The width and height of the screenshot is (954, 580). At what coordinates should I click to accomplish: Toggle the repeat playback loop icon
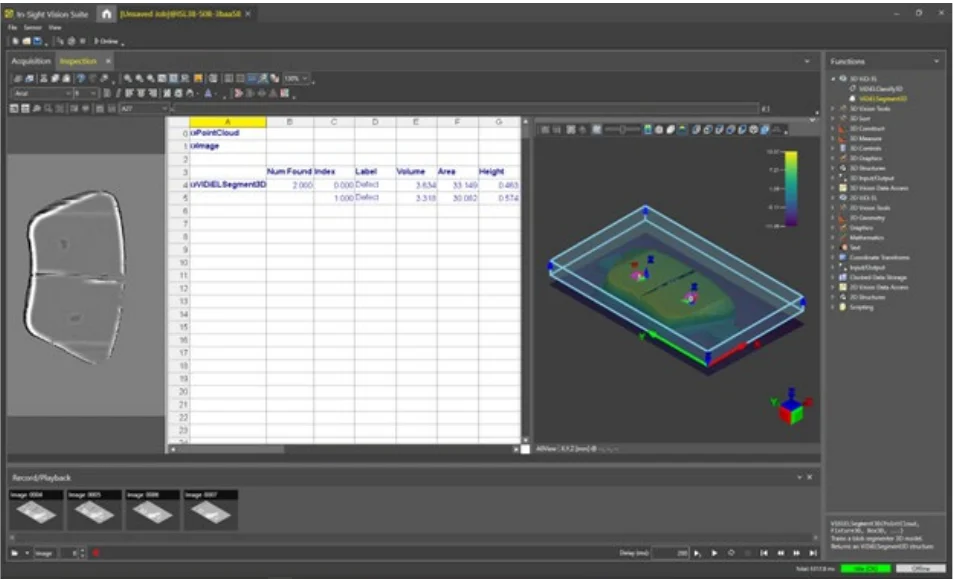click(x=731, y=553)
